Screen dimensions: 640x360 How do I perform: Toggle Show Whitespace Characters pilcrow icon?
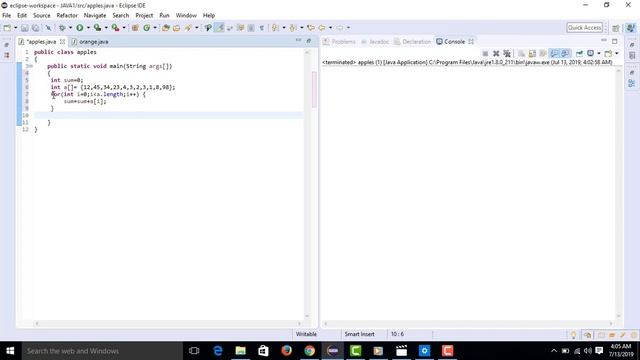262,28
